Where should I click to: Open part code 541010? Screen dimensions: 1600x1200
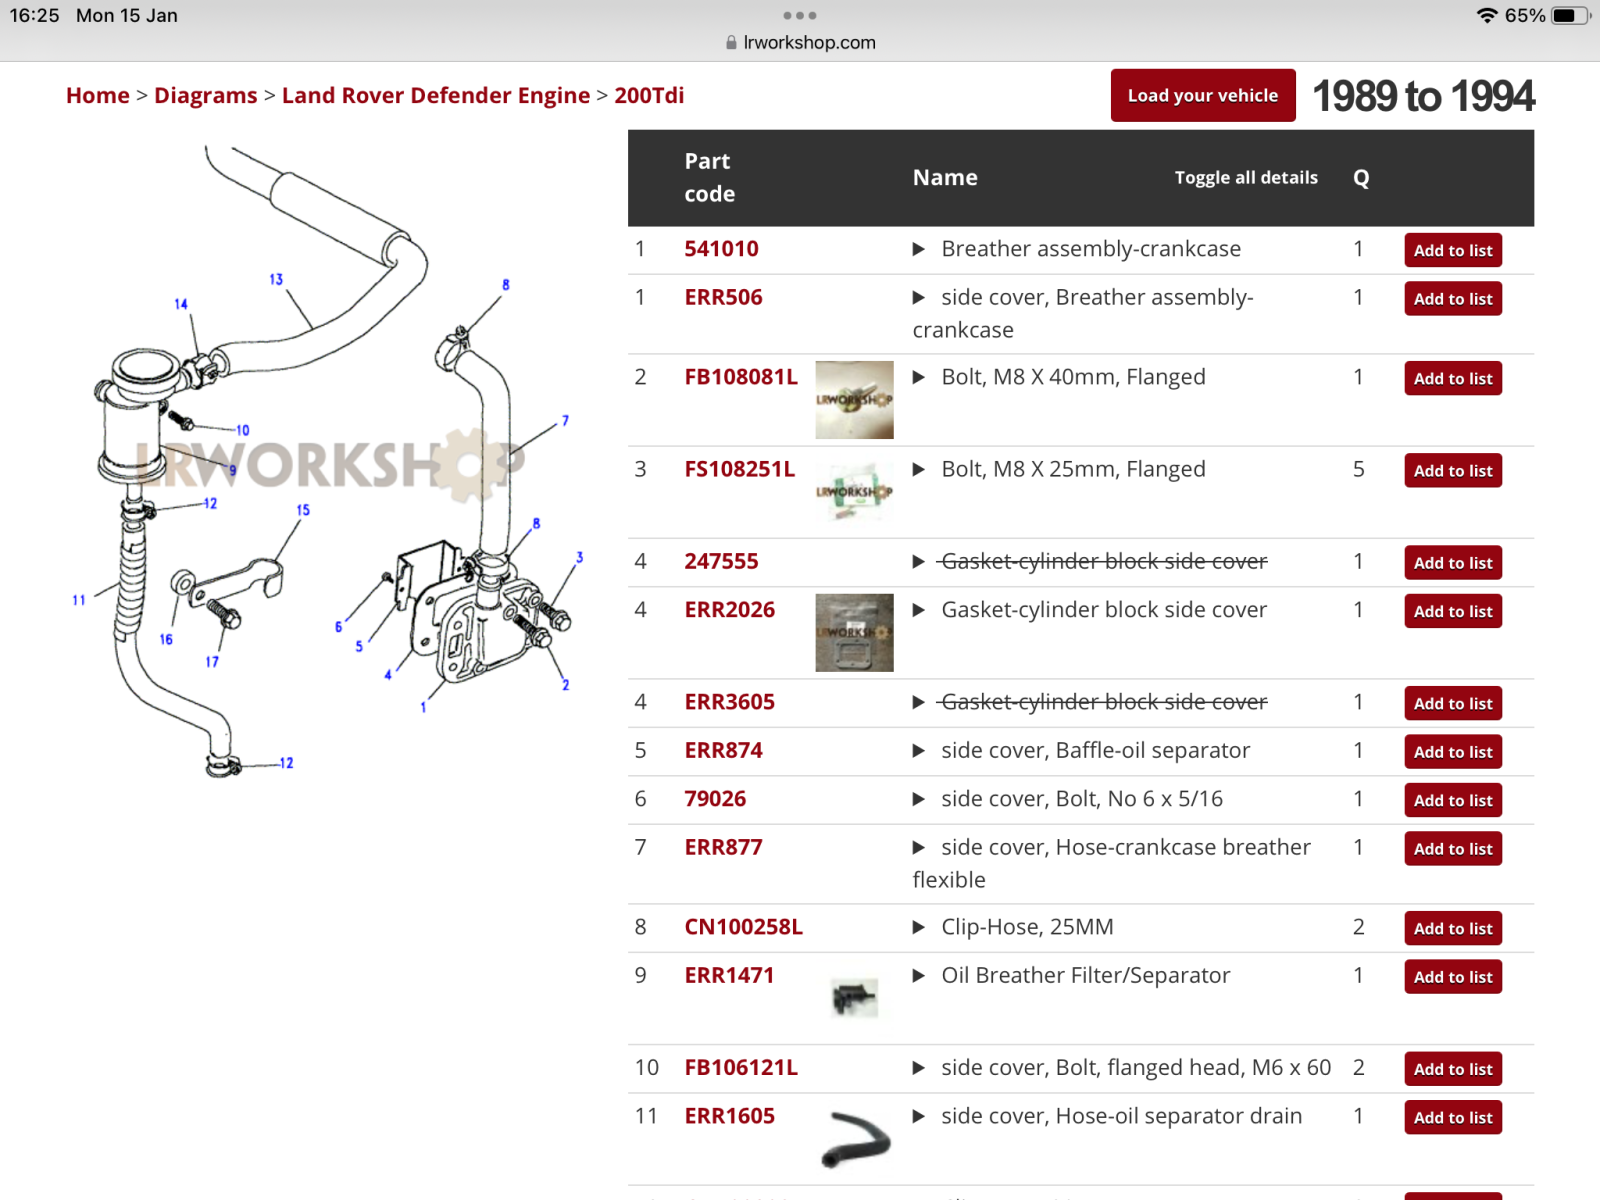point(721,249)
